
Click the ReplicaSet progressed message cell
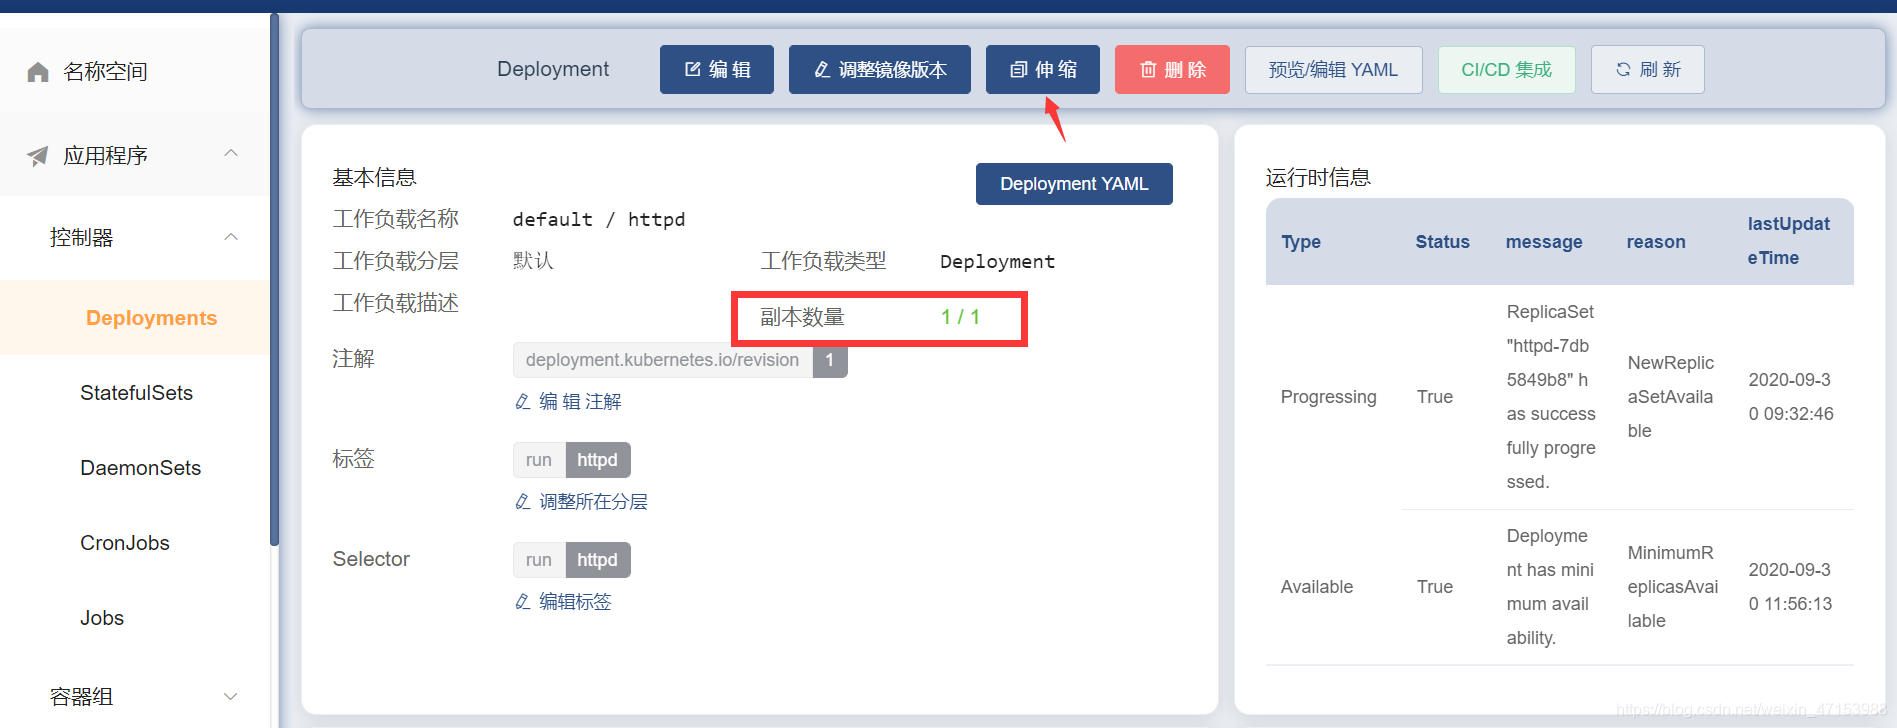pos(1551,397)
